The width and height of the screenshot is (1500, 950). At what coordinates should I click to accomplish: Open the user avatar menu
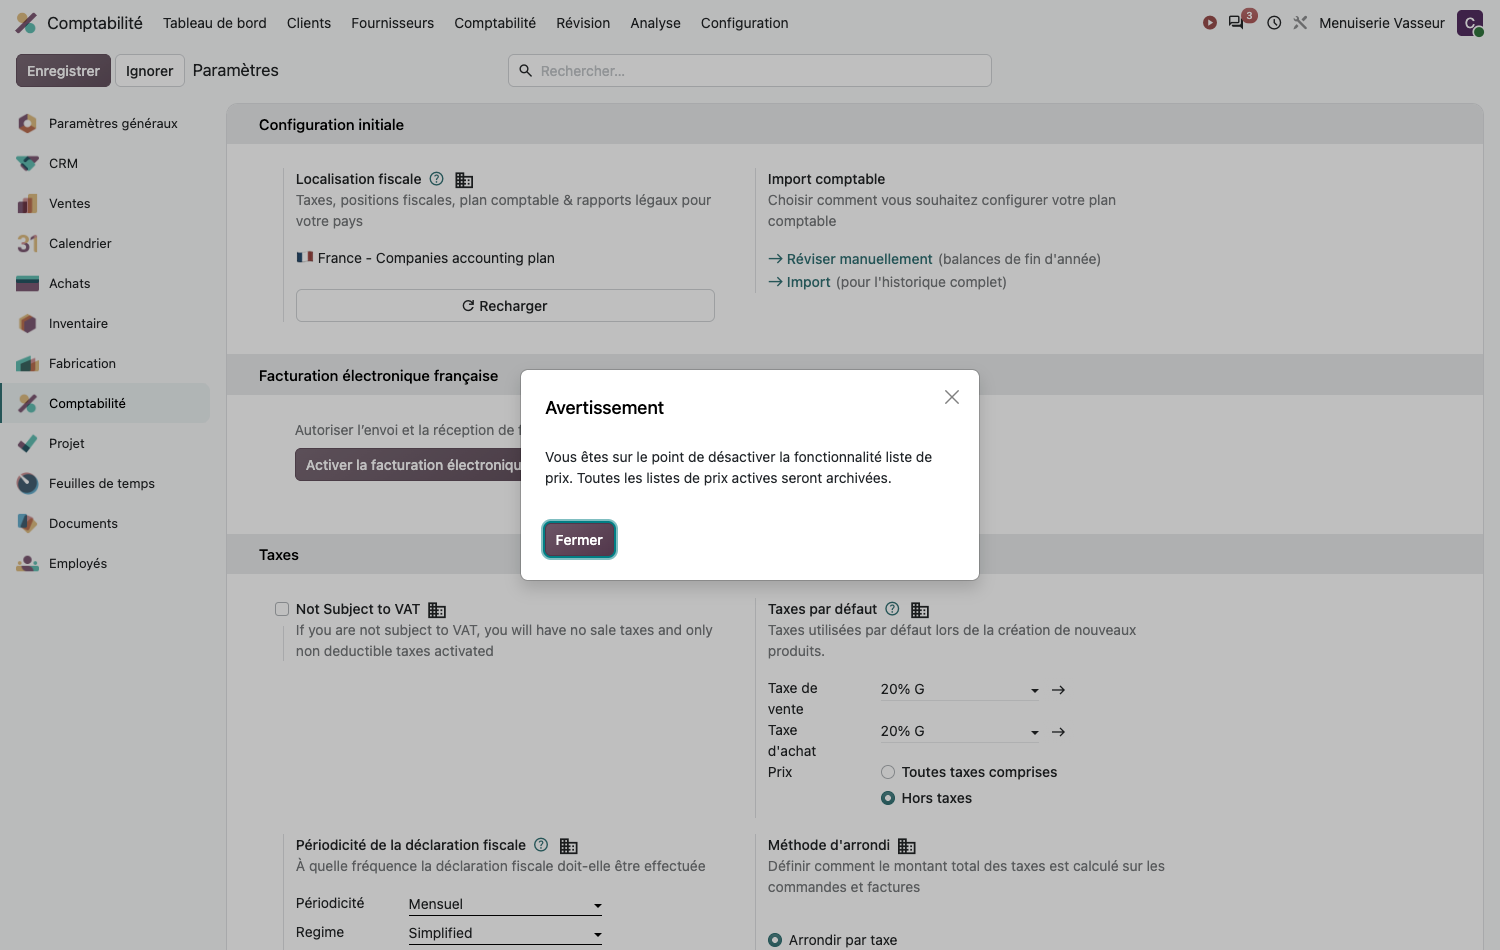tap(1470, 23)
